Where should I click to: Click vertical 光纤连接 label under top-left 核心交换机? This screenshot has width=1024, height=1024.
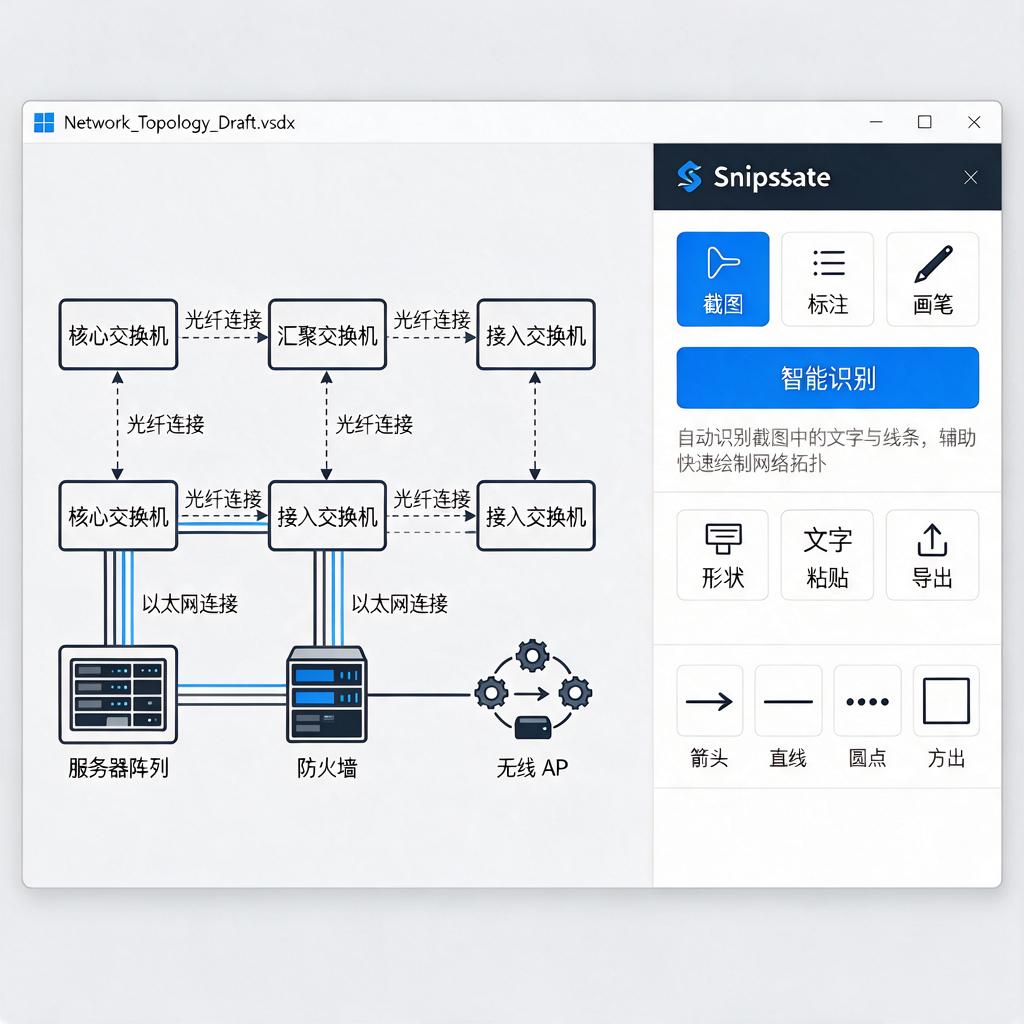pos(165,424)
